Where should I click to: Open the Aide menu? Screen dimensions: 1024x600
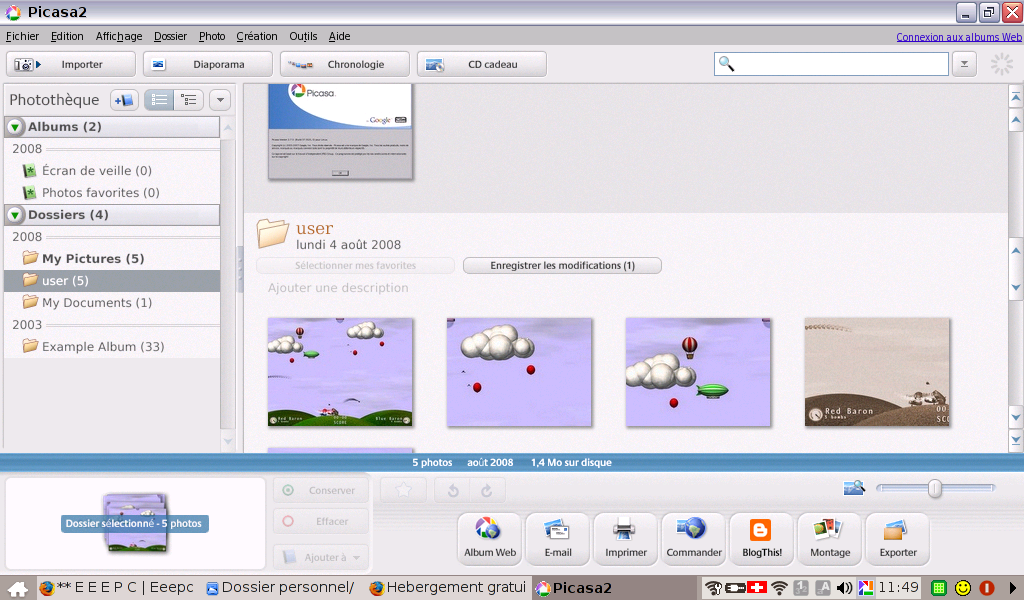point(339,37)
